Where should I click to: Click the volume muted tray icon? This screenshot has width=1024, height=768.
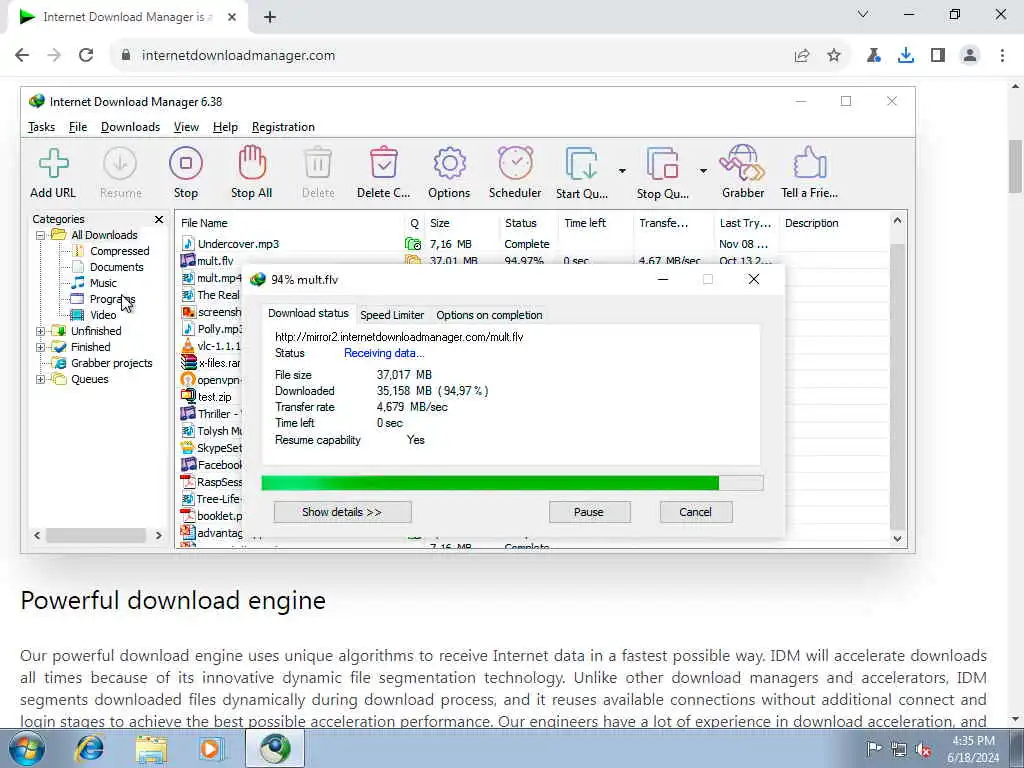[923, 749]
